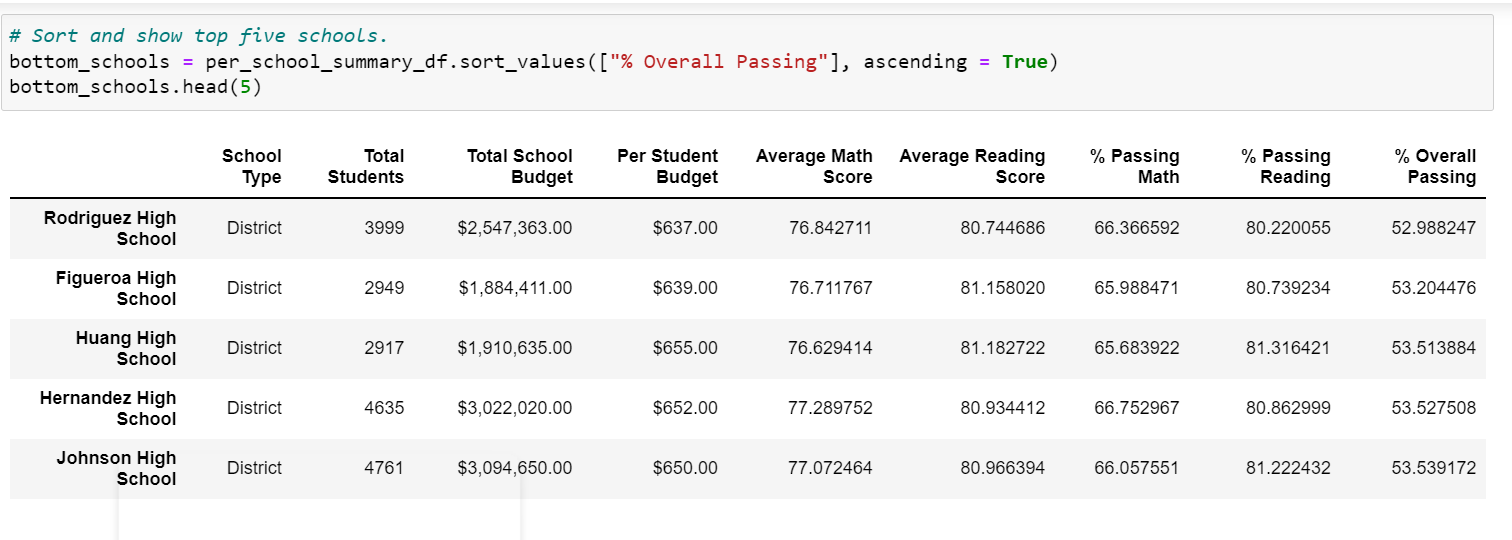Click District type in Huang row

click(255, 348)
